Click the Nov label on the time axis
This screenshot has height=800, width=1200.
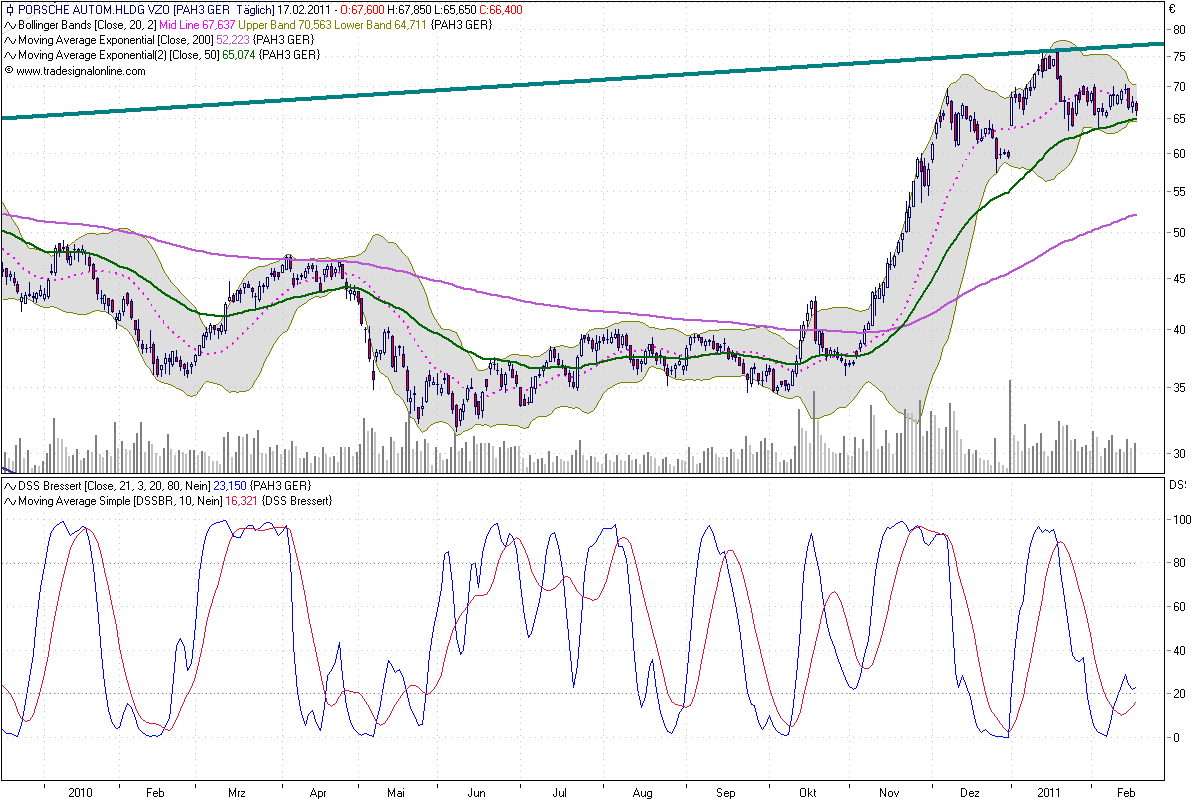pos(888,792)
